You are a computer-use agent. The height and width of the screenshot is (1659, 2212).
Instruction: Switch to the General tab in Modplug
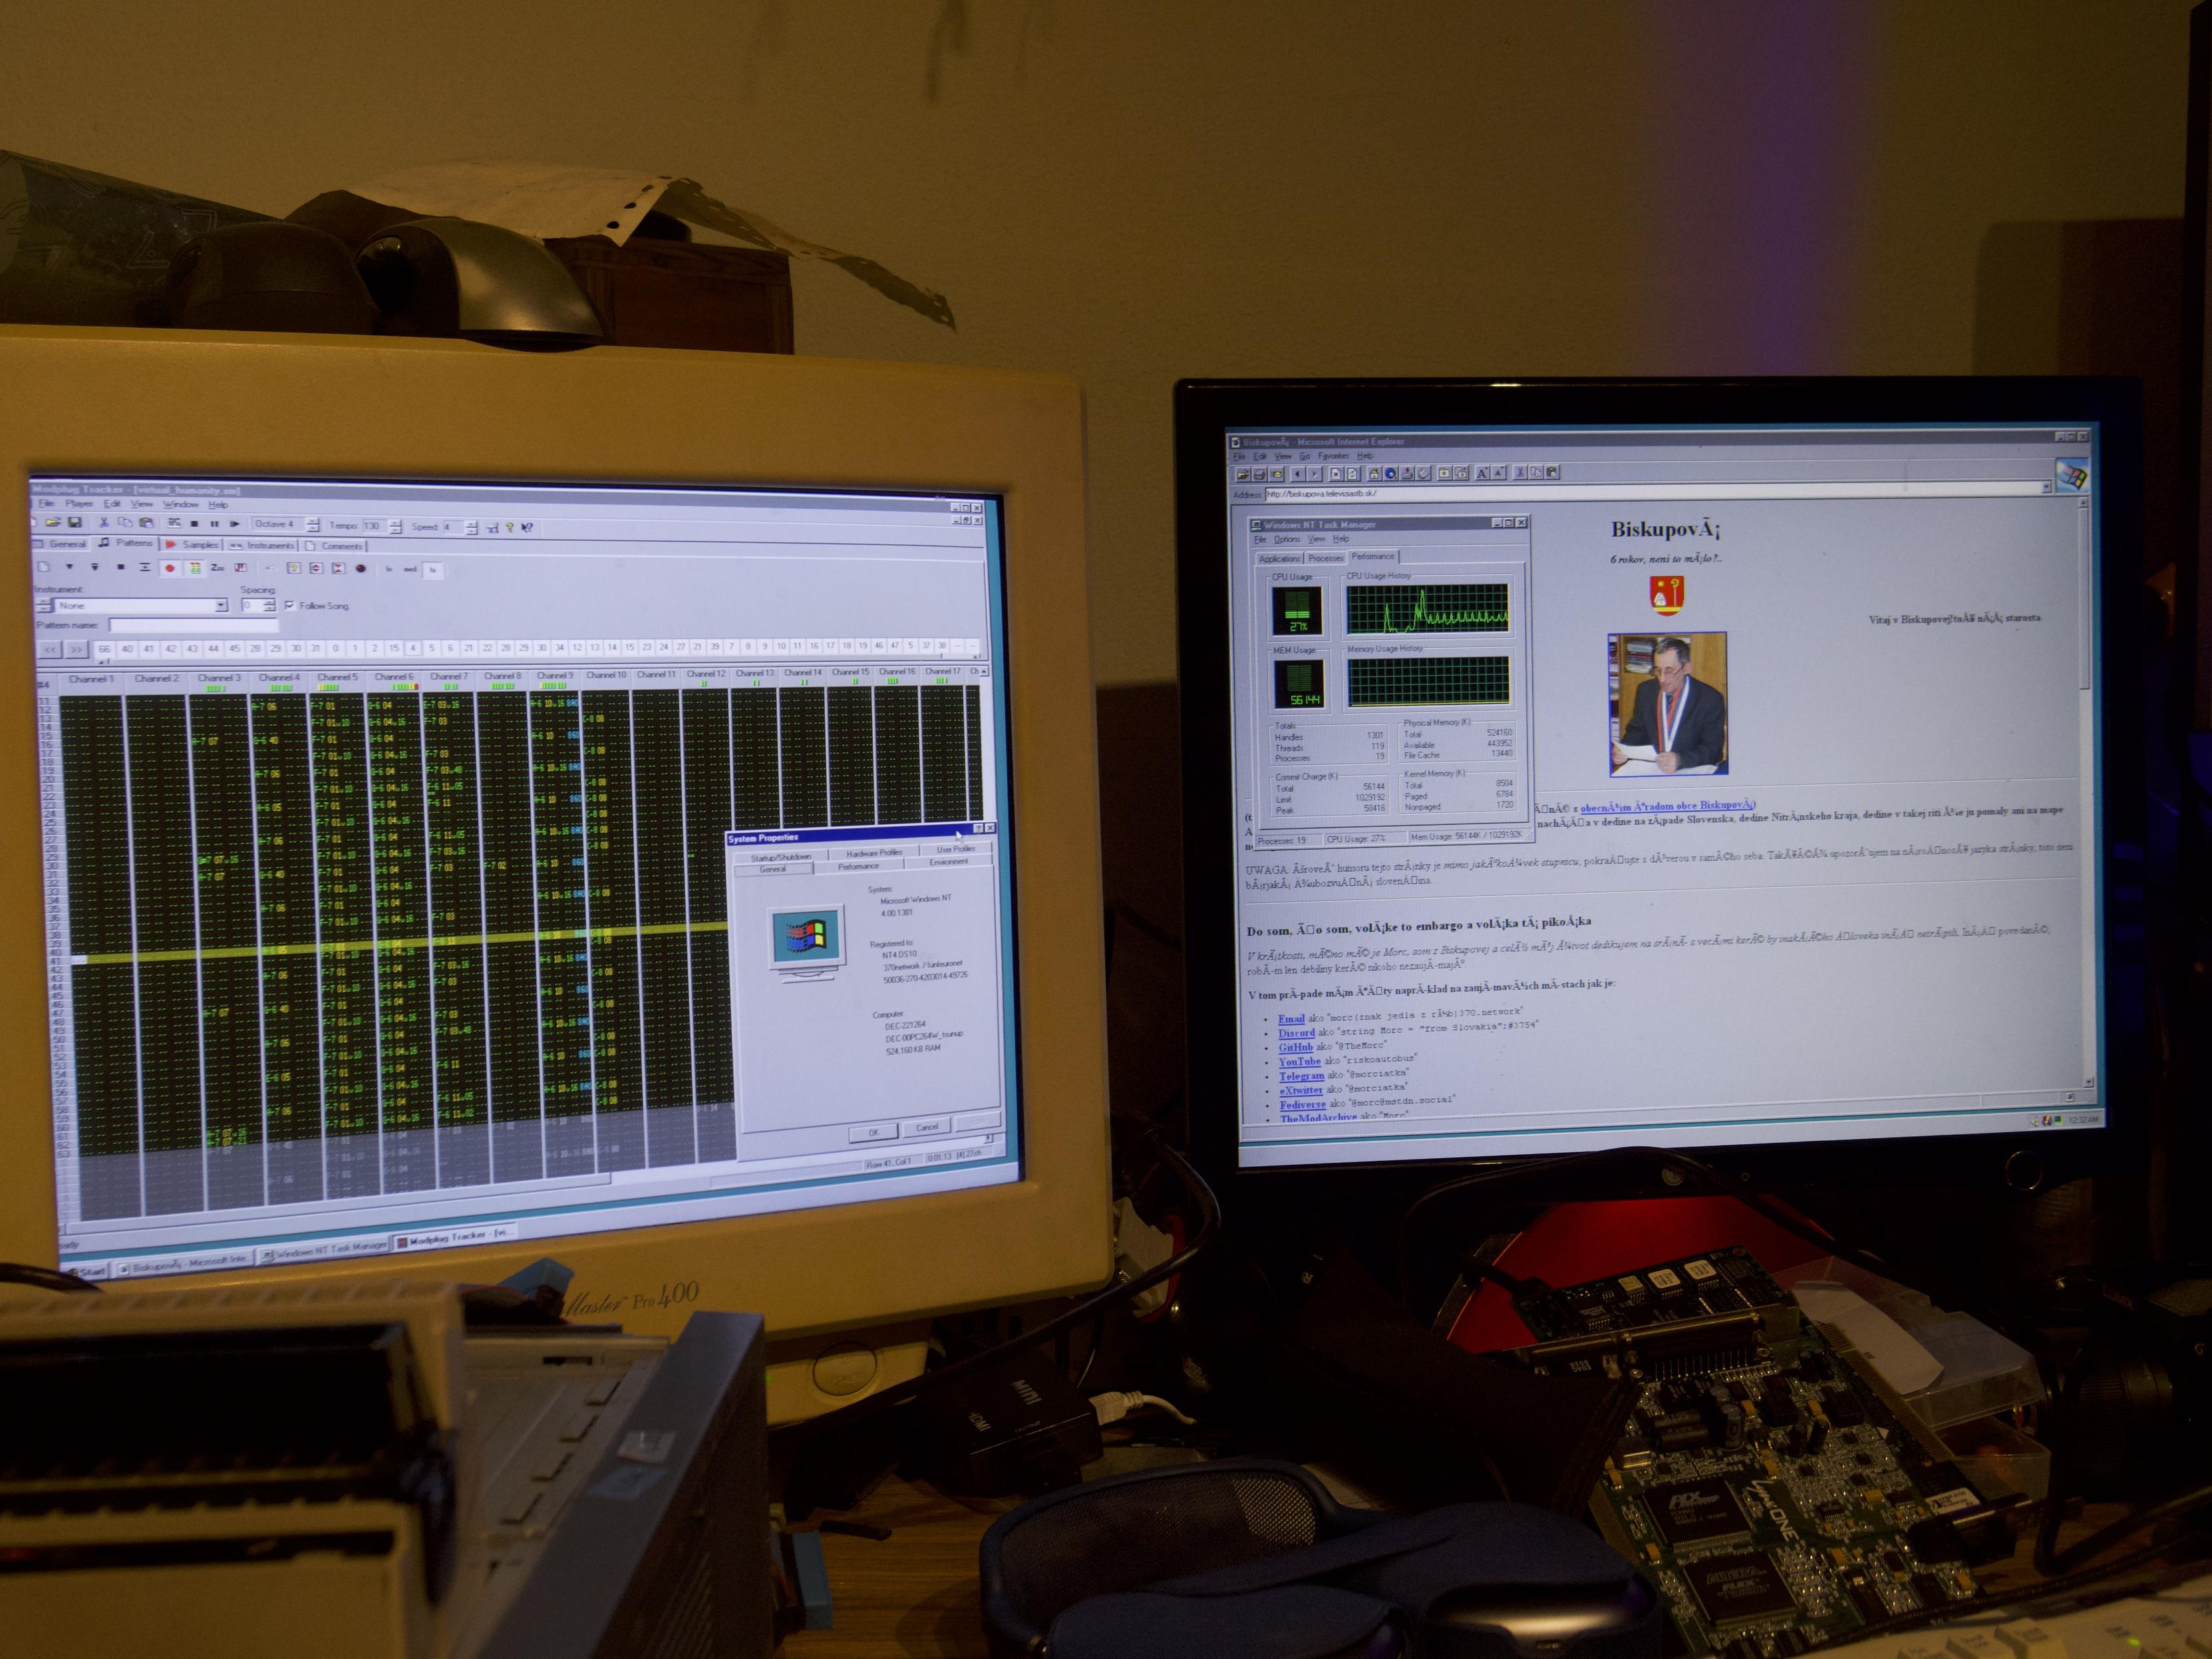pos(62,544)
